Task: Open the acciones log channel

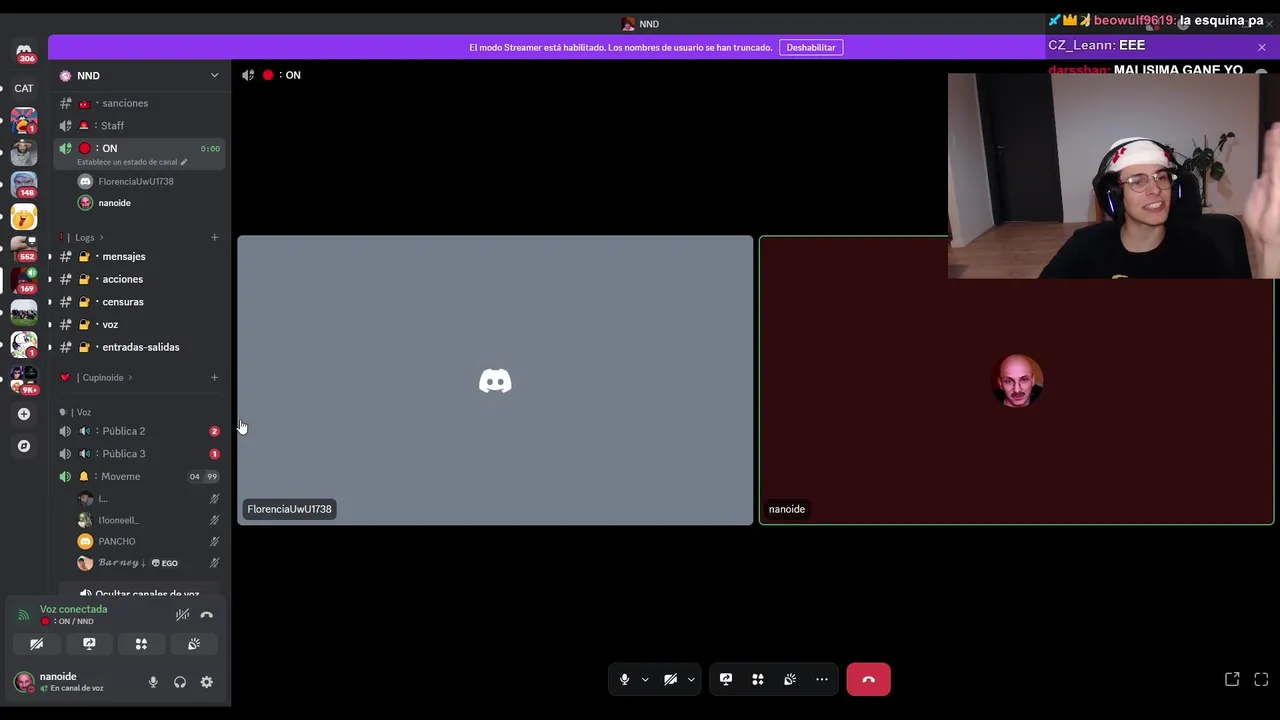Action: coord(138,279)
